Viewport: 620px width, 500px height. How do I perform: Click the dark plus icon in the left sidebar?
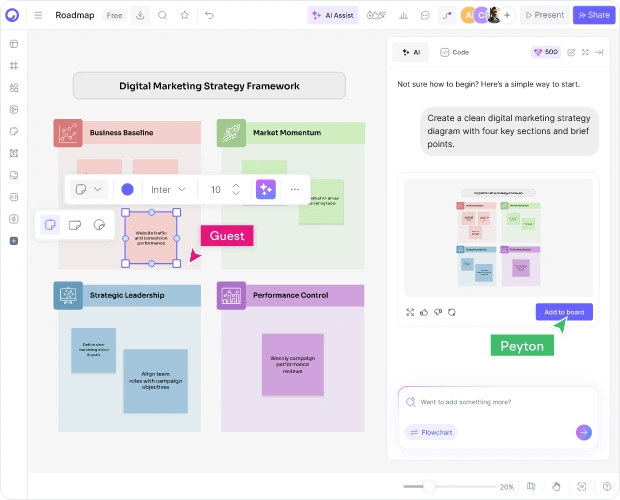pyautogui.click(x=14, y=241)
